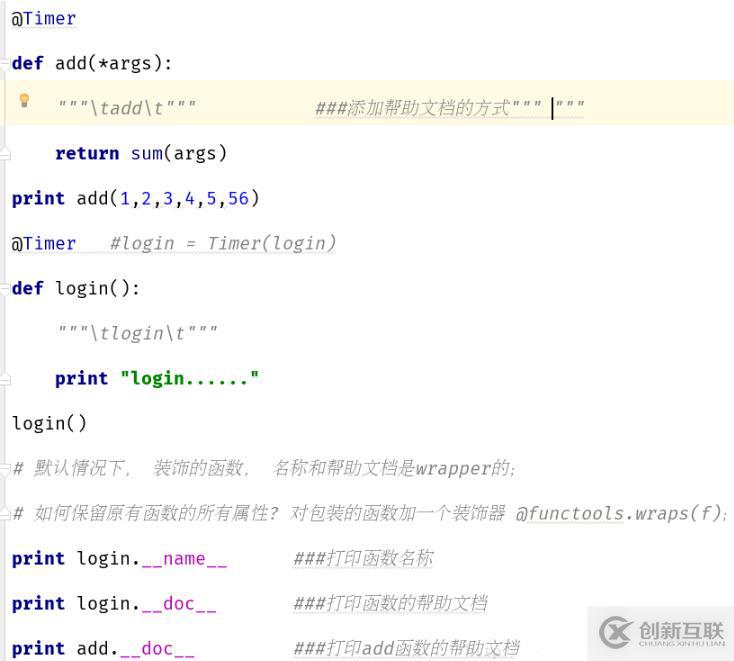Viewport: 734px width, 661px height.
Task: Click fold end marker beside print "login......"
Action: coord(5,379)
